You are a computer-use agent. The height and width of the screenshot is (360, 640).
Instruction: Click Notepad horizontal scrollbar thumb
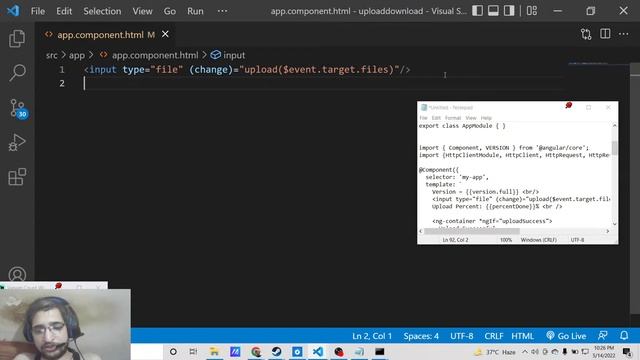click(472, 231)
